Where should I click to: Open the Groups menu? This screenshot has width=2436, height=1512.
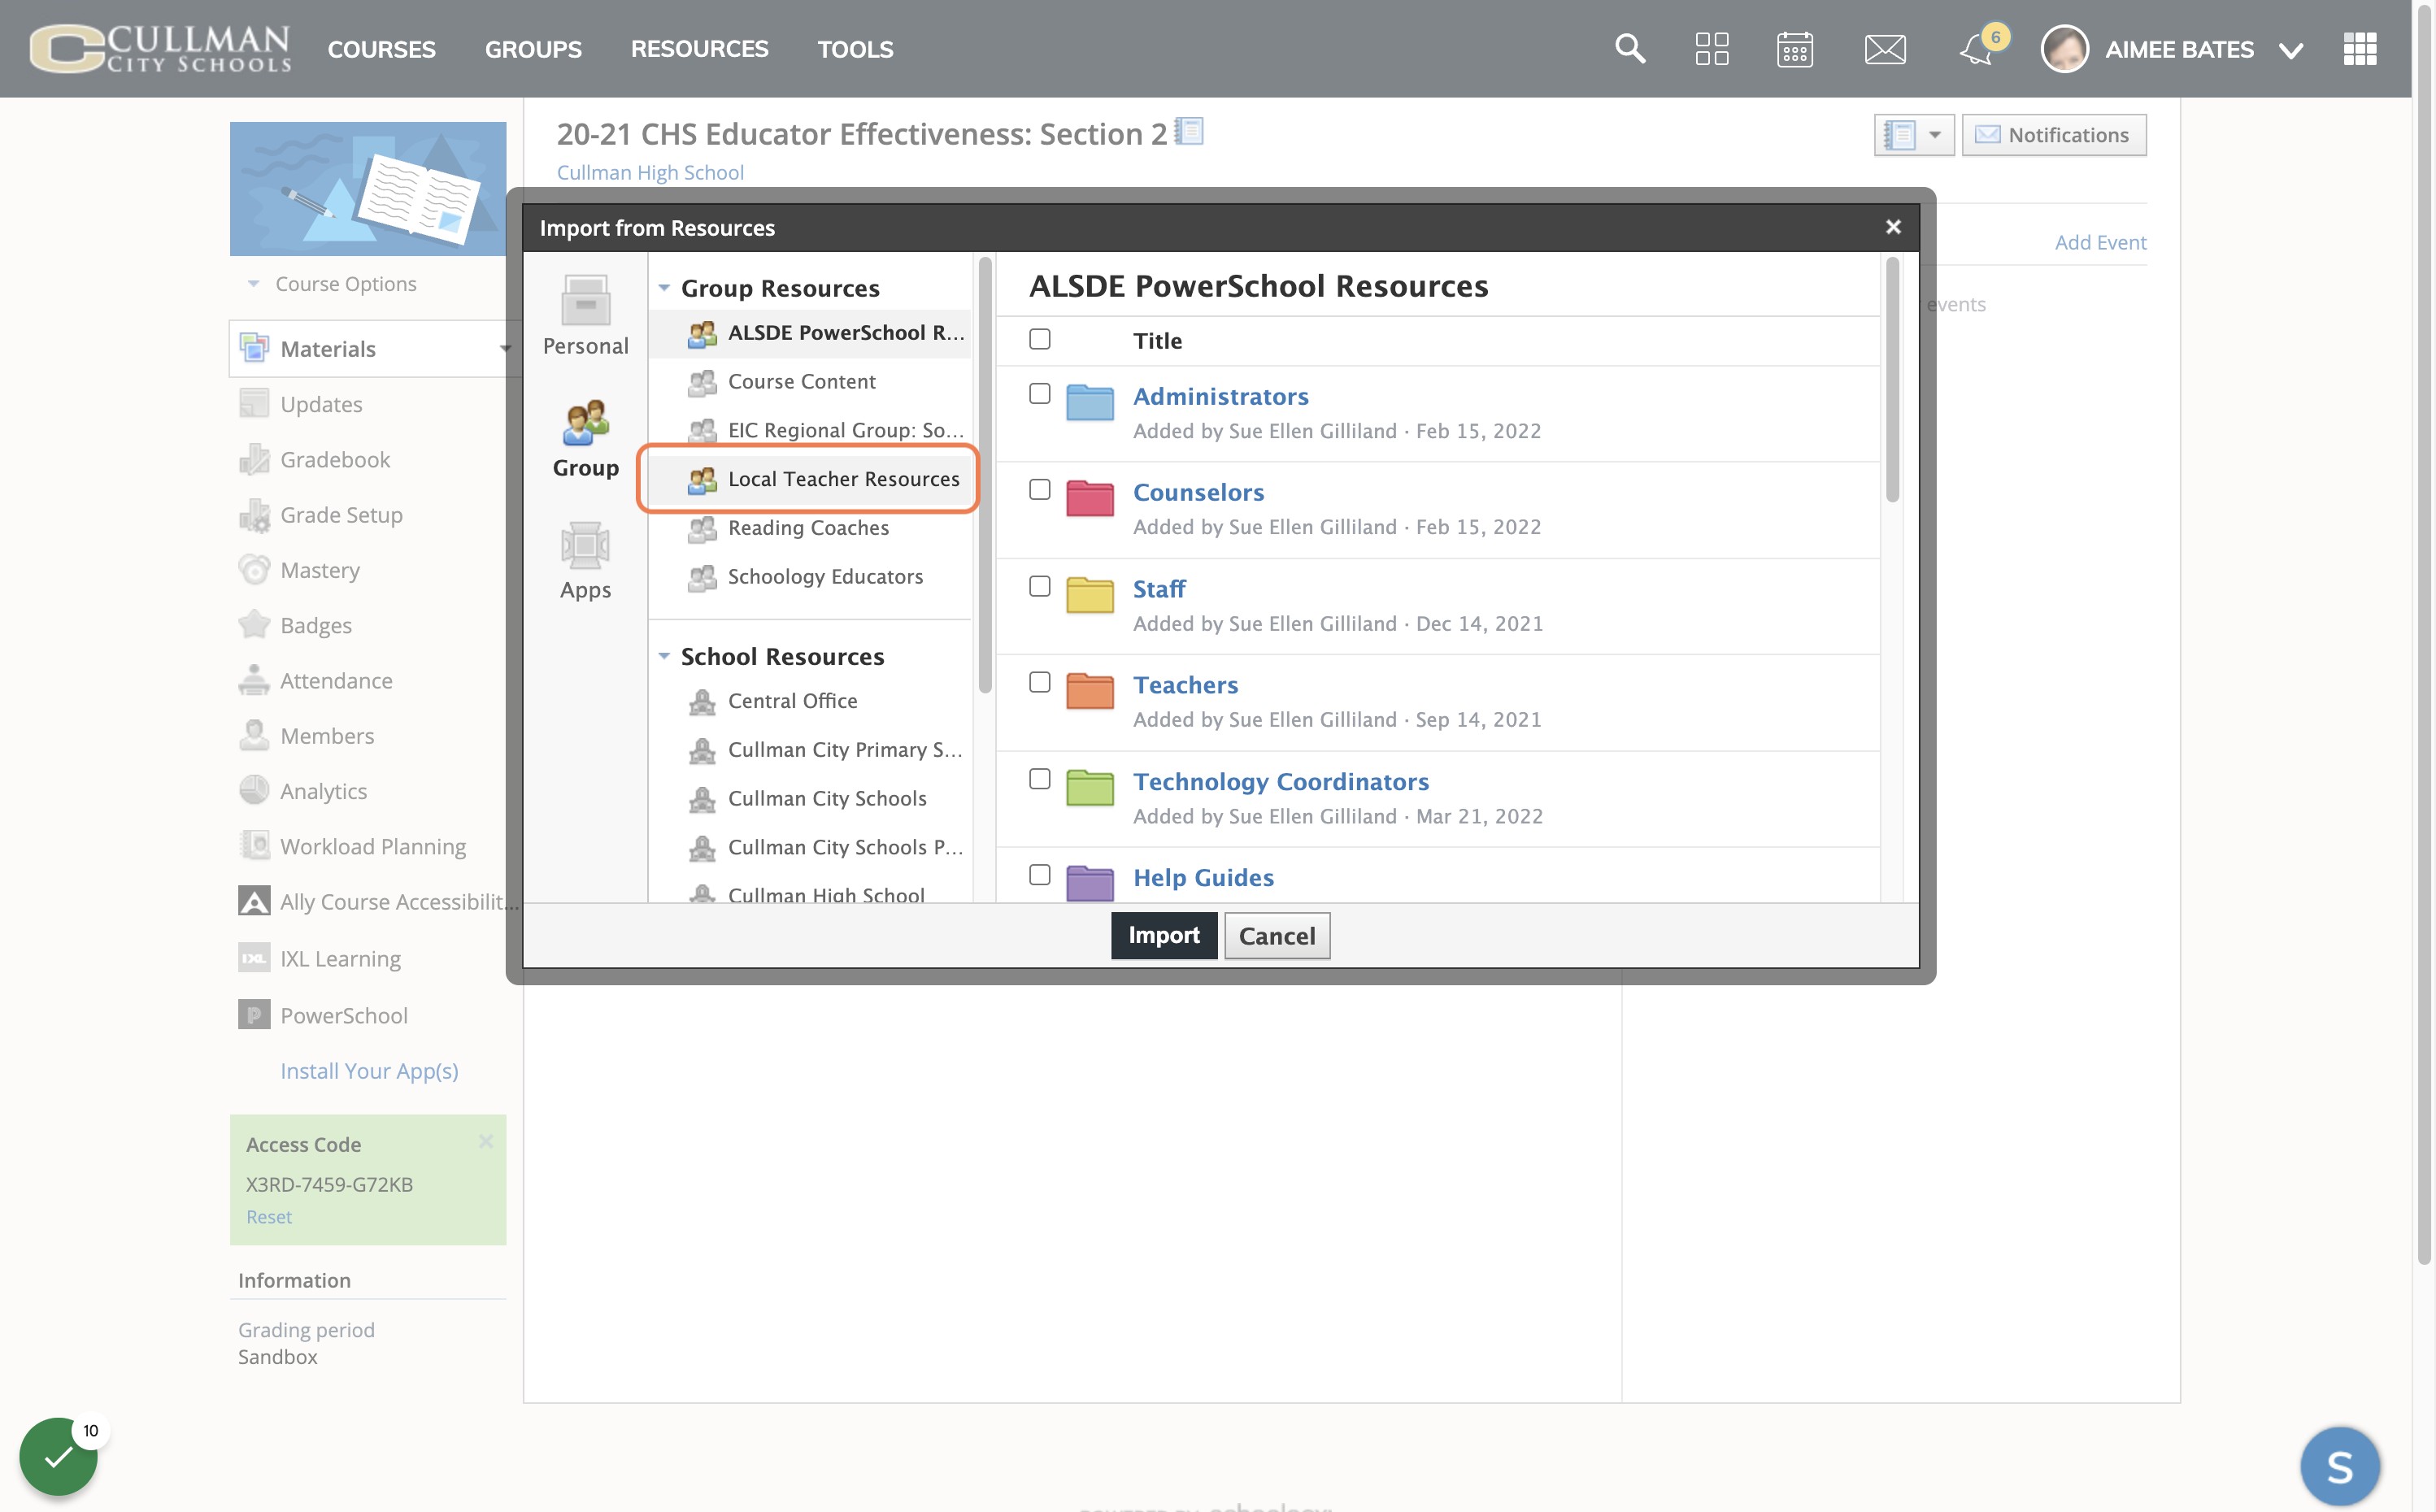coord(533,49)
